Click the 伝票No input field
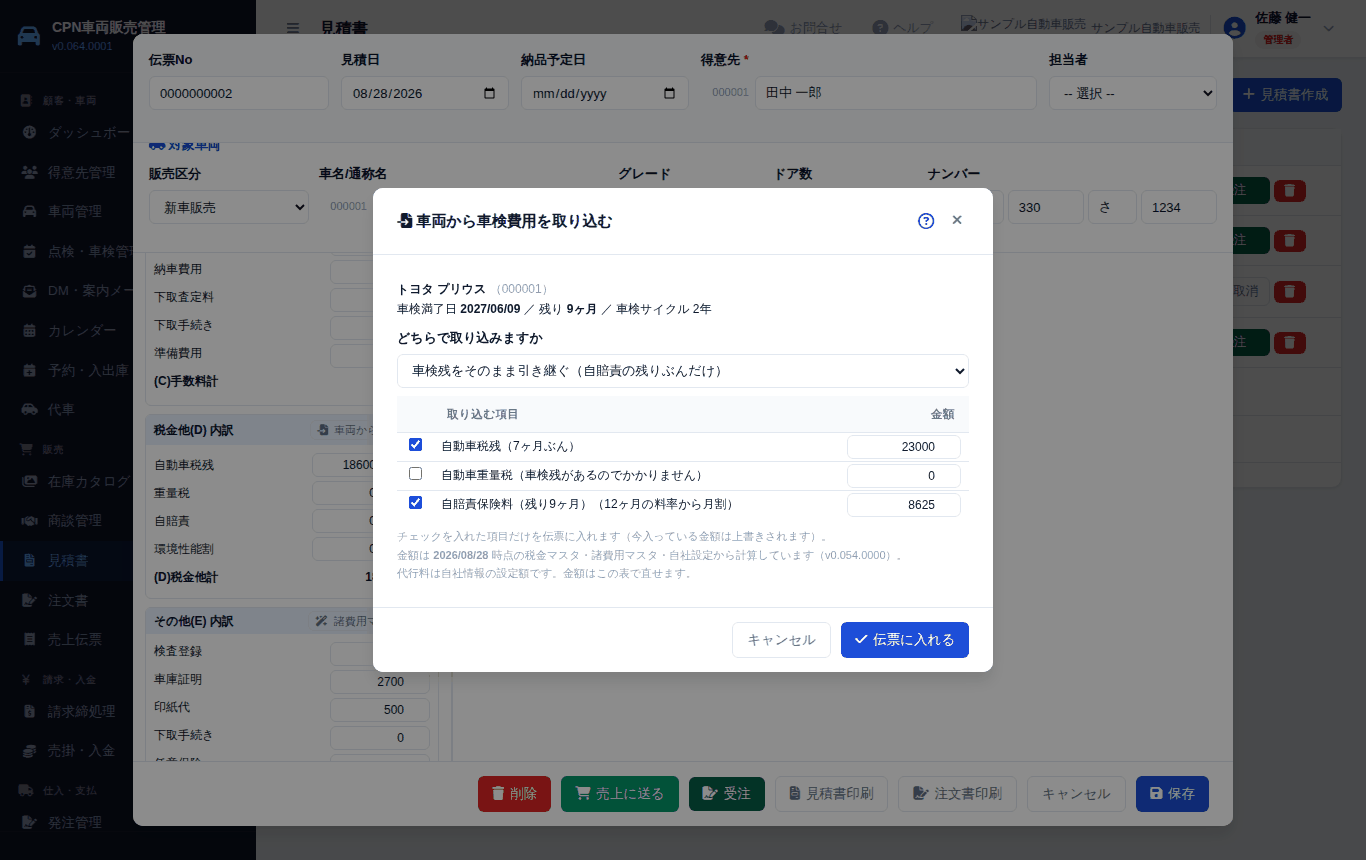 [239, 93]
